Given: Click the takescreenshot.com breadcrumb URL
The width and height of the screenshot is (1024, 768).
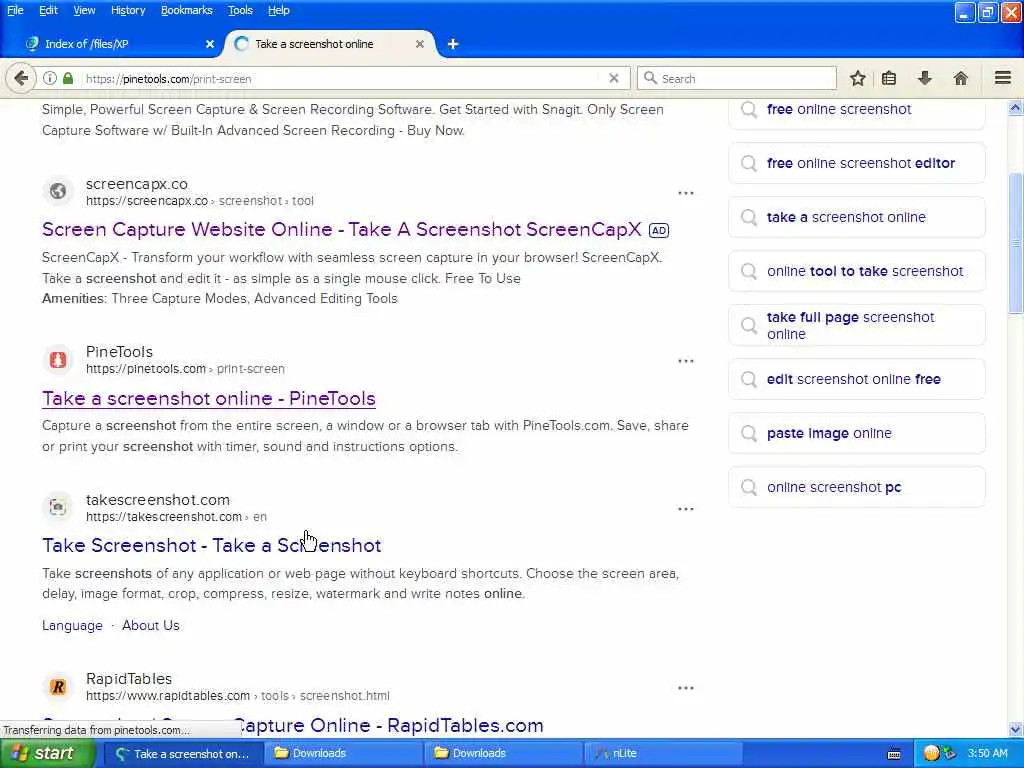Looking at the screenshot, I should coord(176,517).
